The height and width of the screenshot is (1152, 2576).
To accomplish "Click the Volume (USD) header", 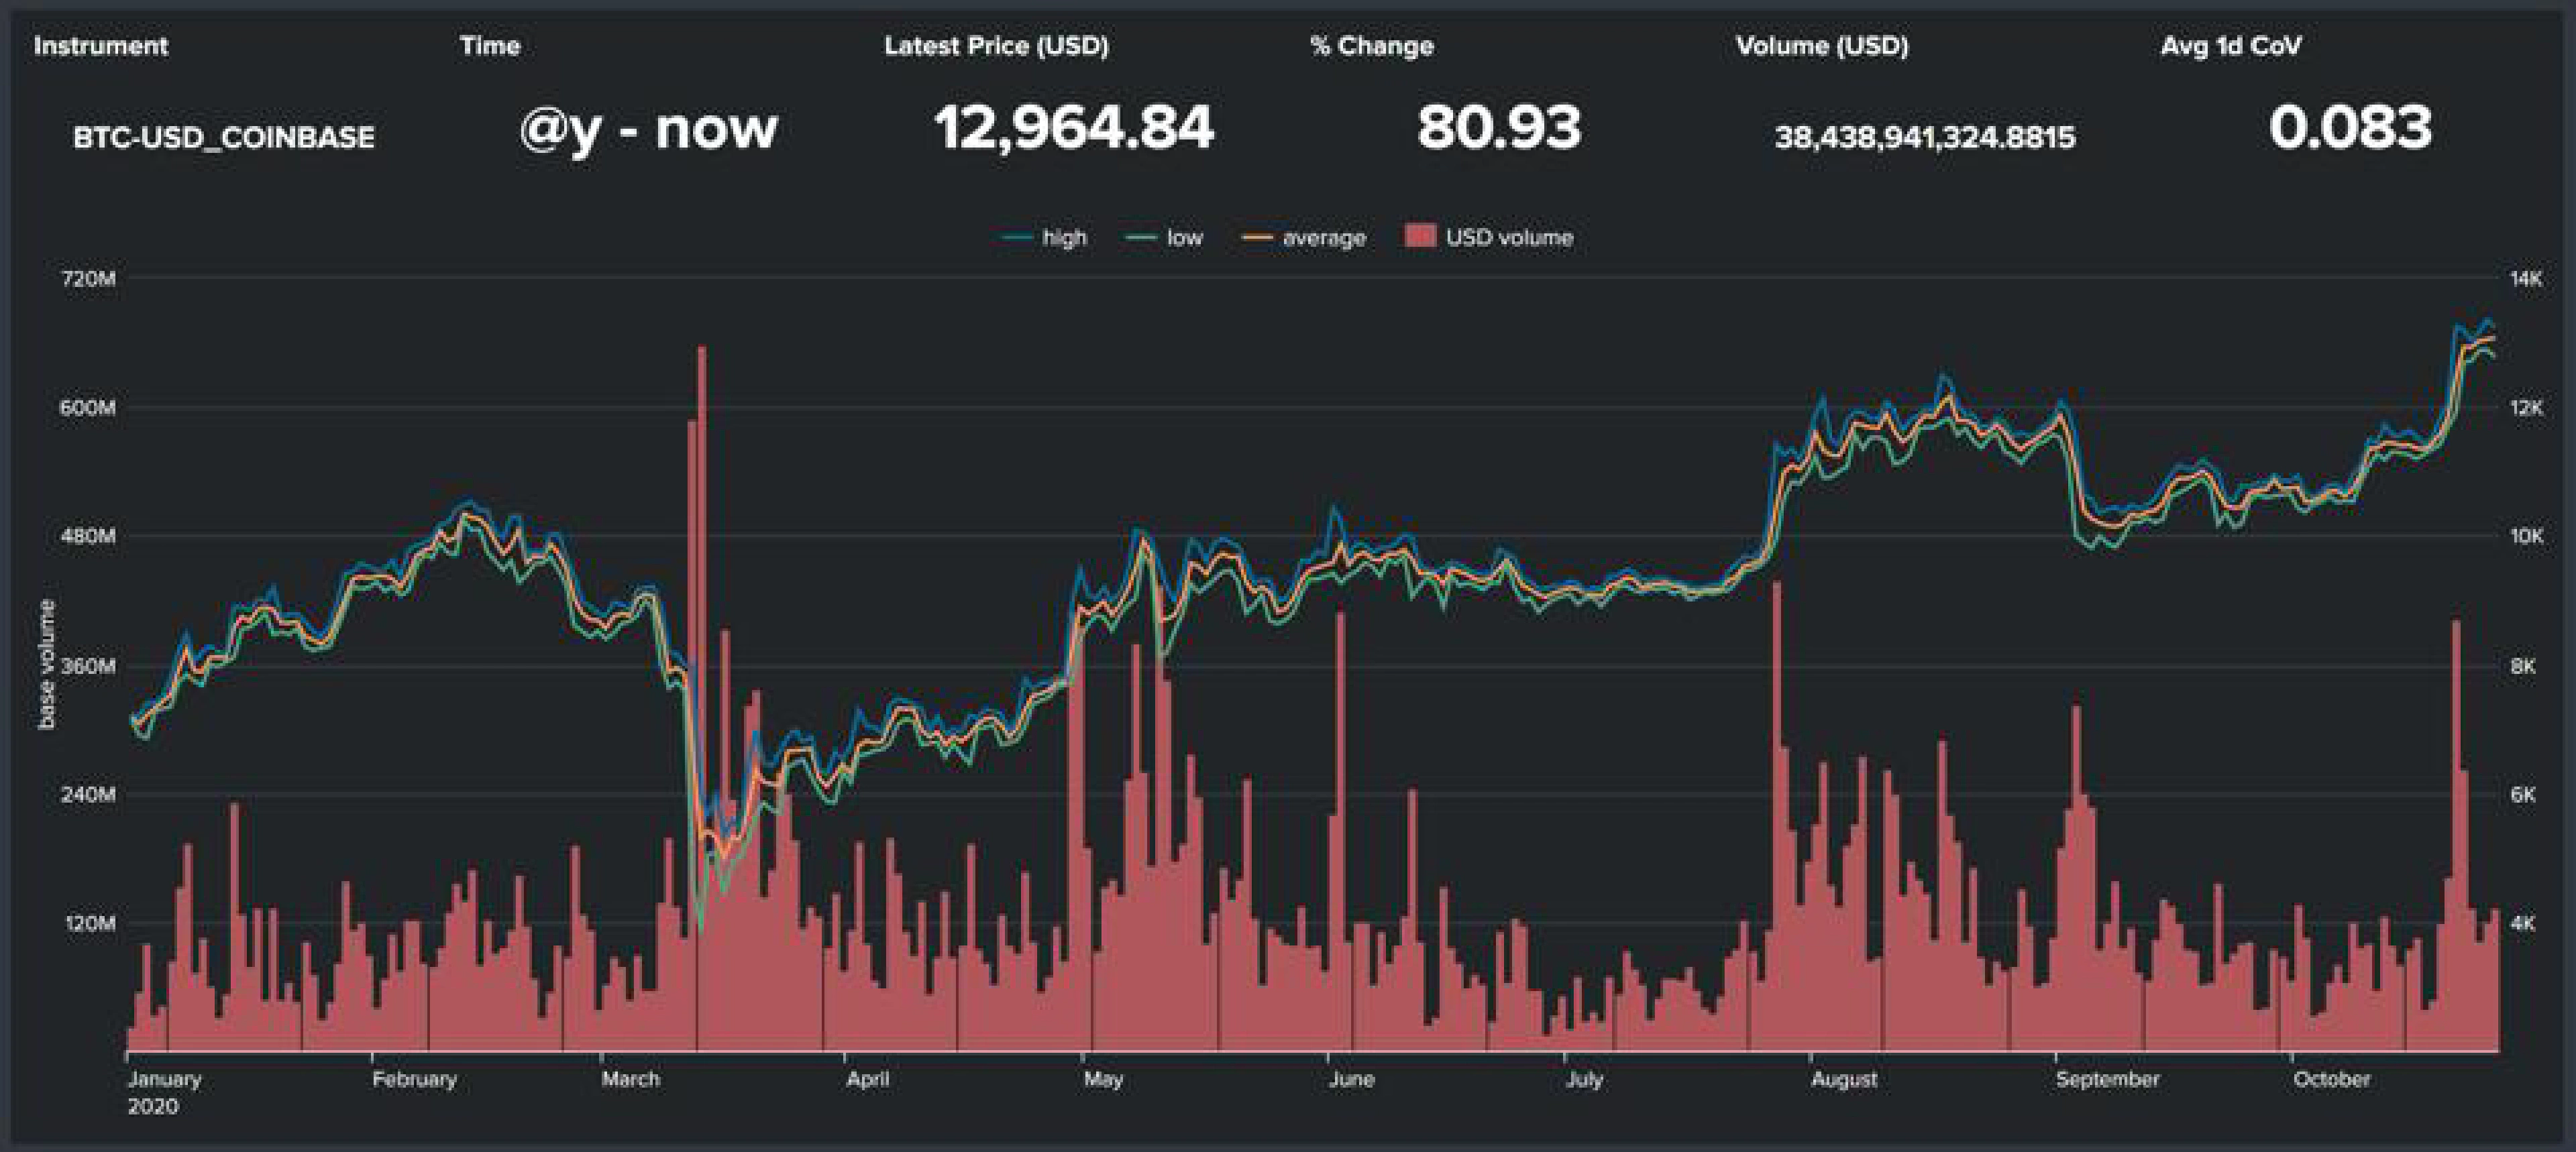I will tap(1822, 46).
